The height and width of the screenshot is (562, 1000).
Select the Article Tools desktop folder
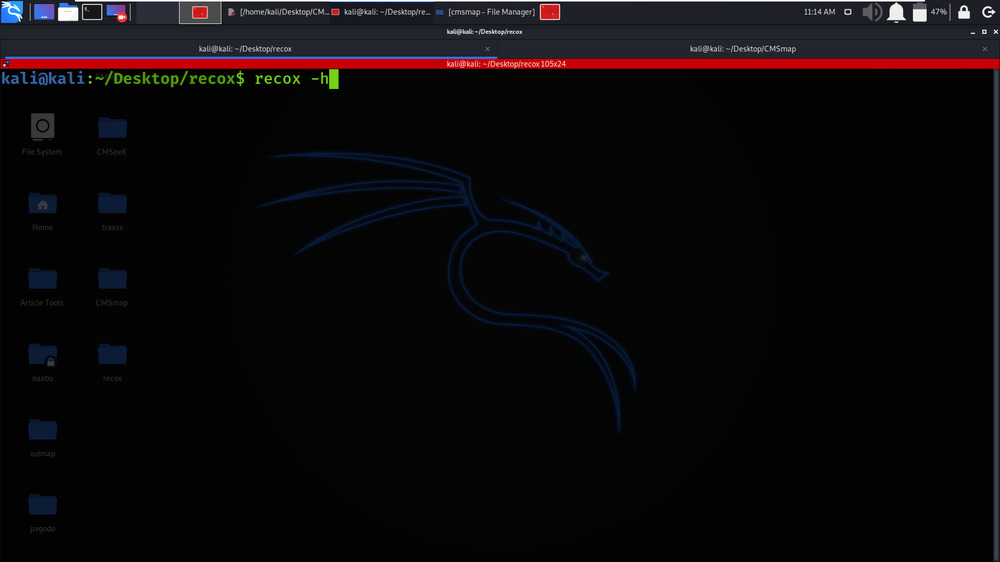(x=42, y=286)
